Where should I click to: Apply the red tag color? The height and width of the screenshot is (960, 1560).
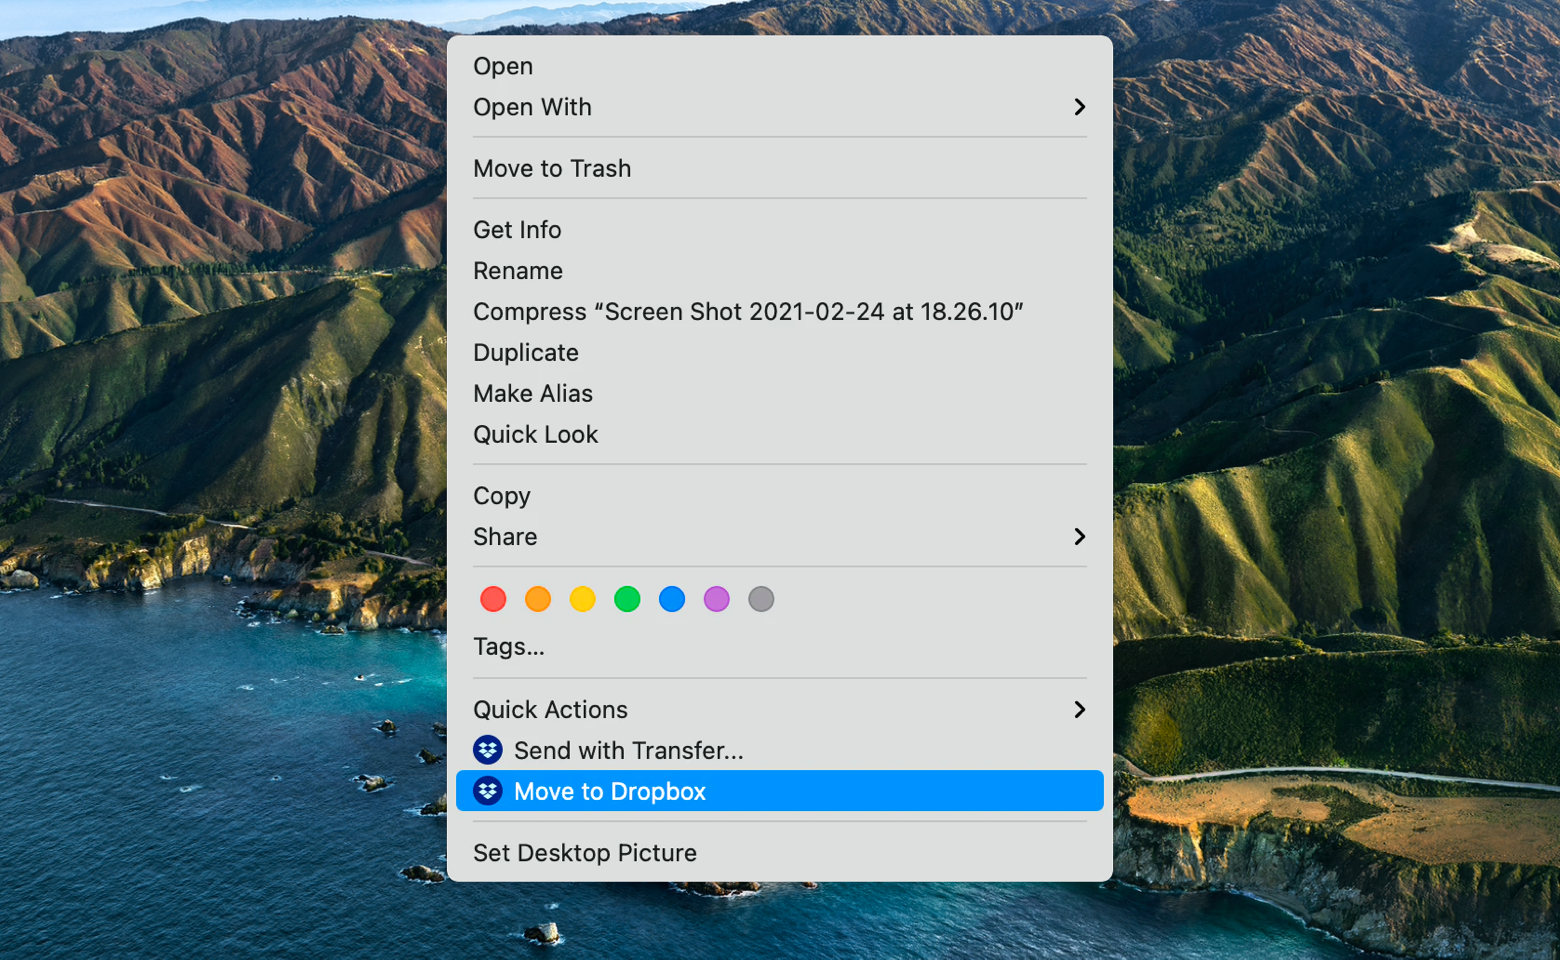coord(493,599)
